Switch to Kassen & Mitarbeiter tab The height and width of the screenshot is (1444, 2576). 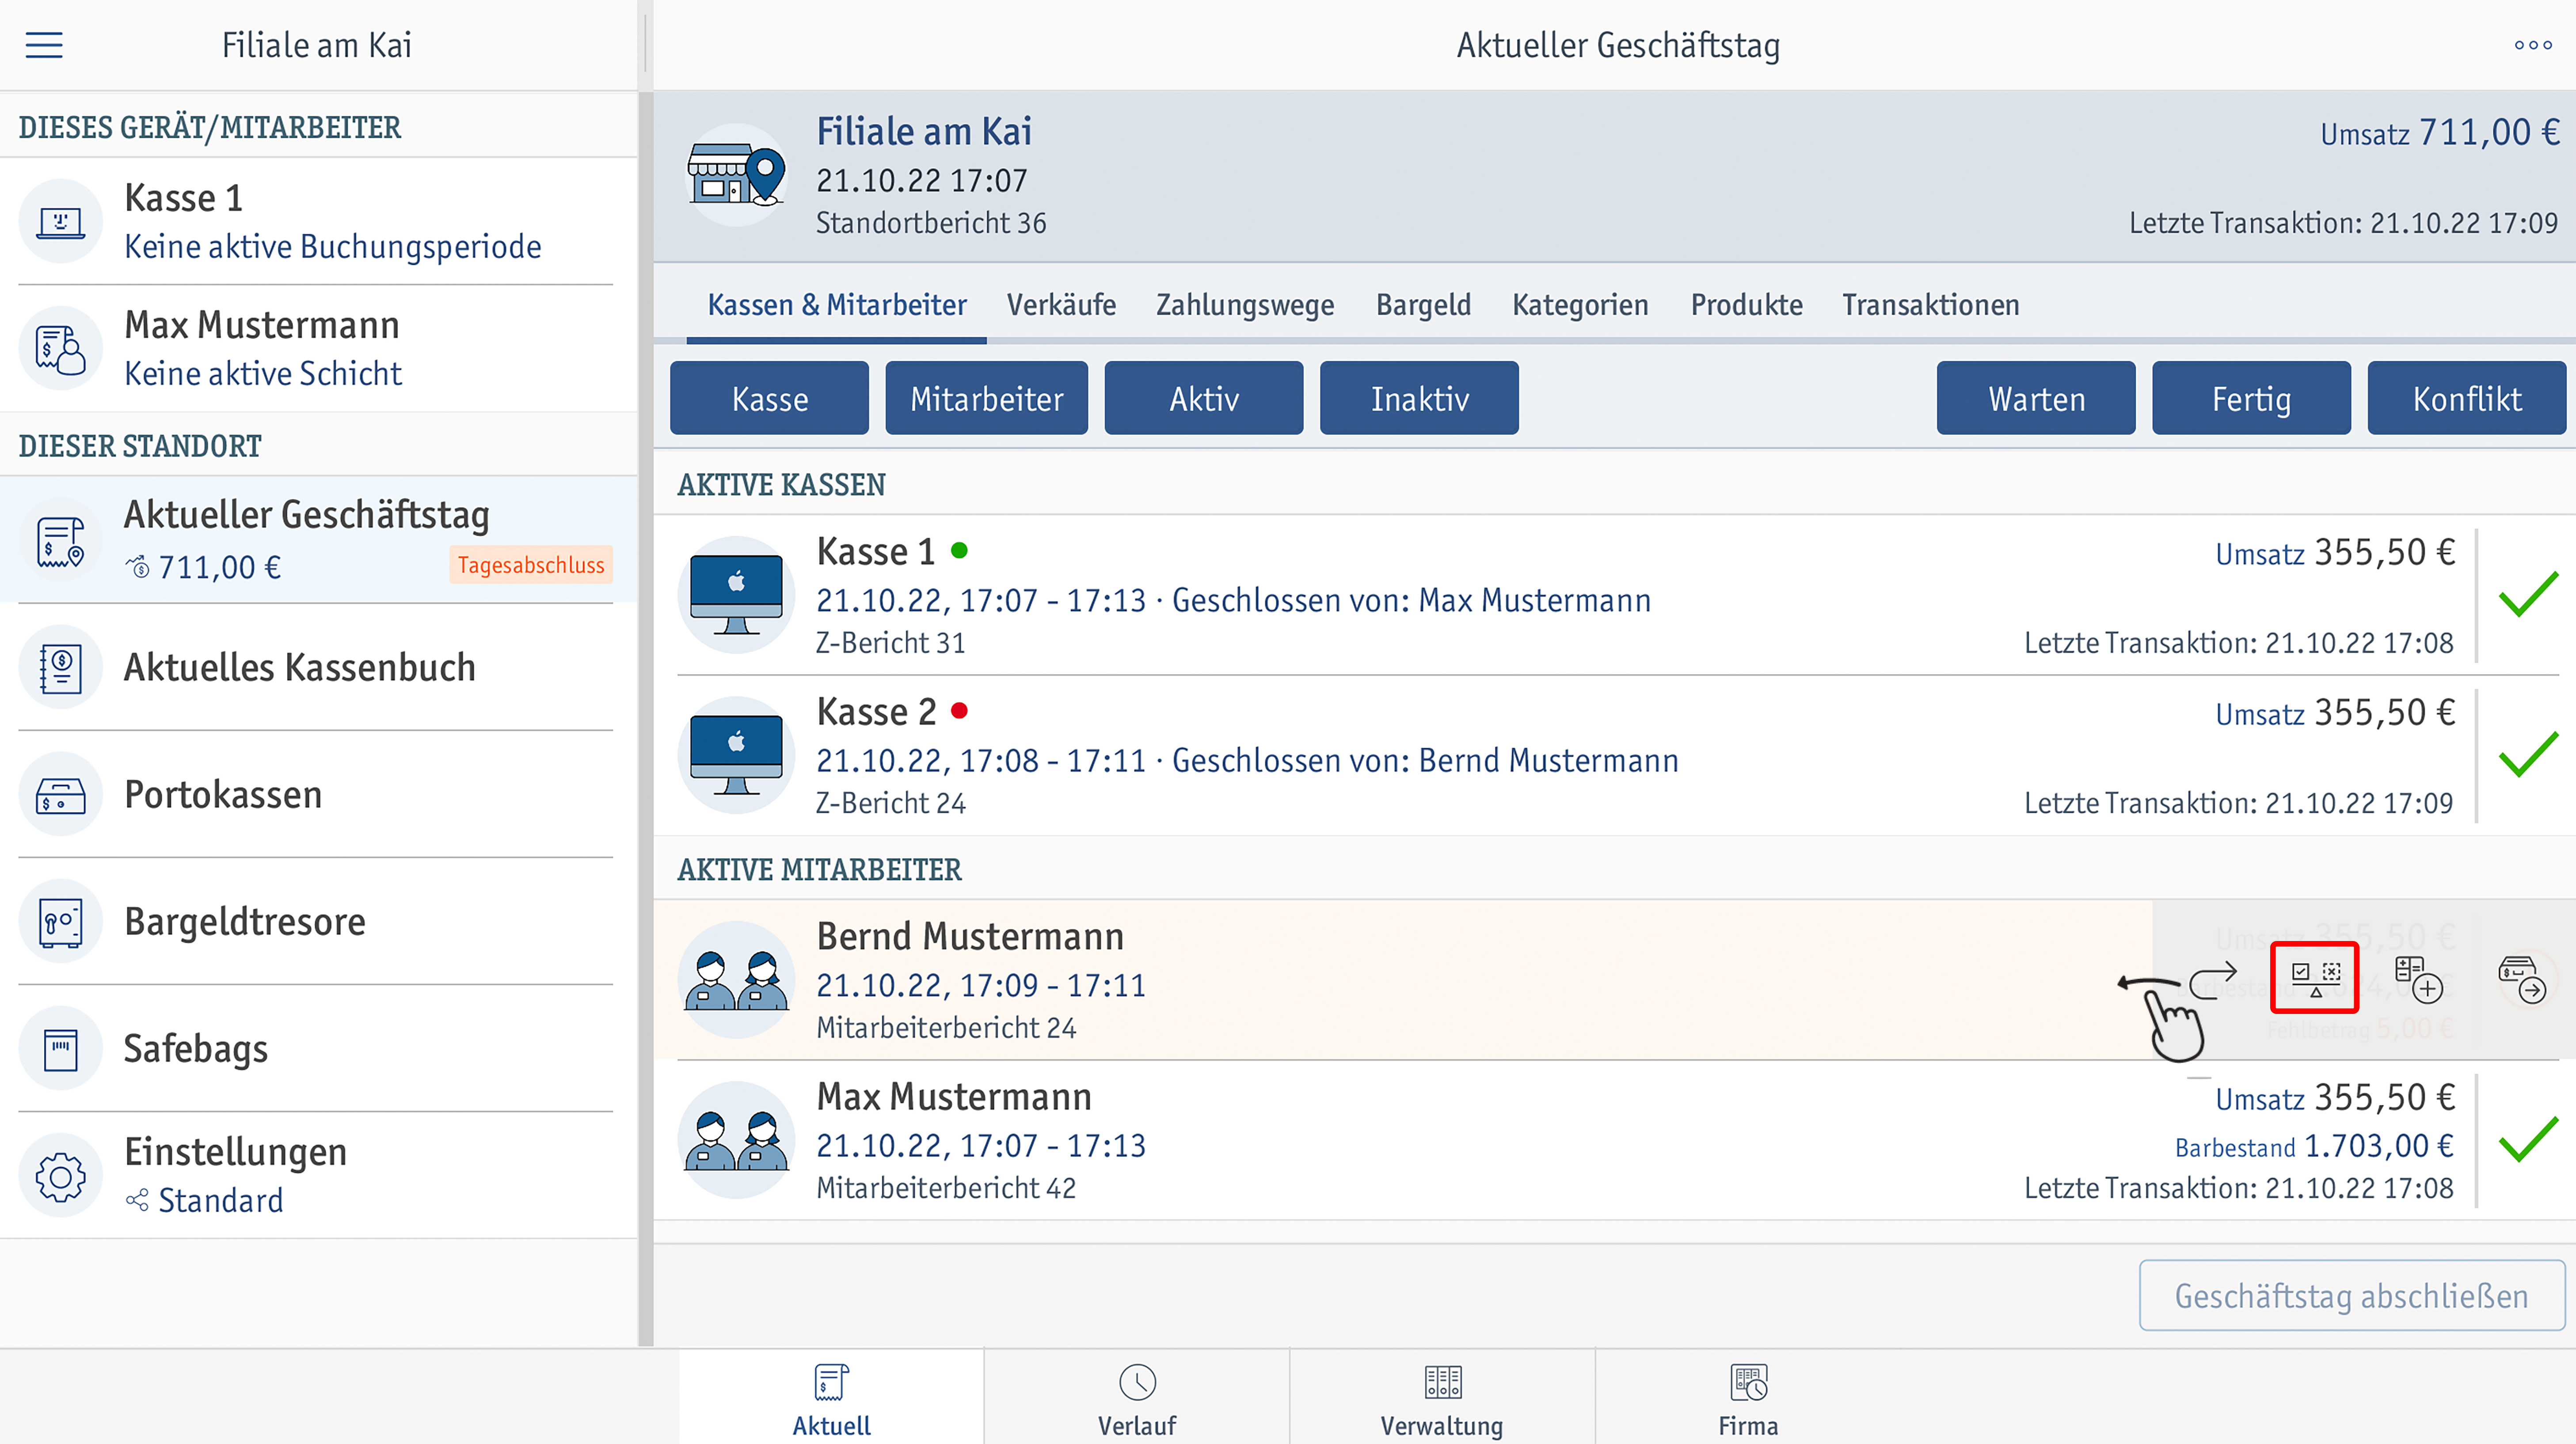(x=837, y=305)
